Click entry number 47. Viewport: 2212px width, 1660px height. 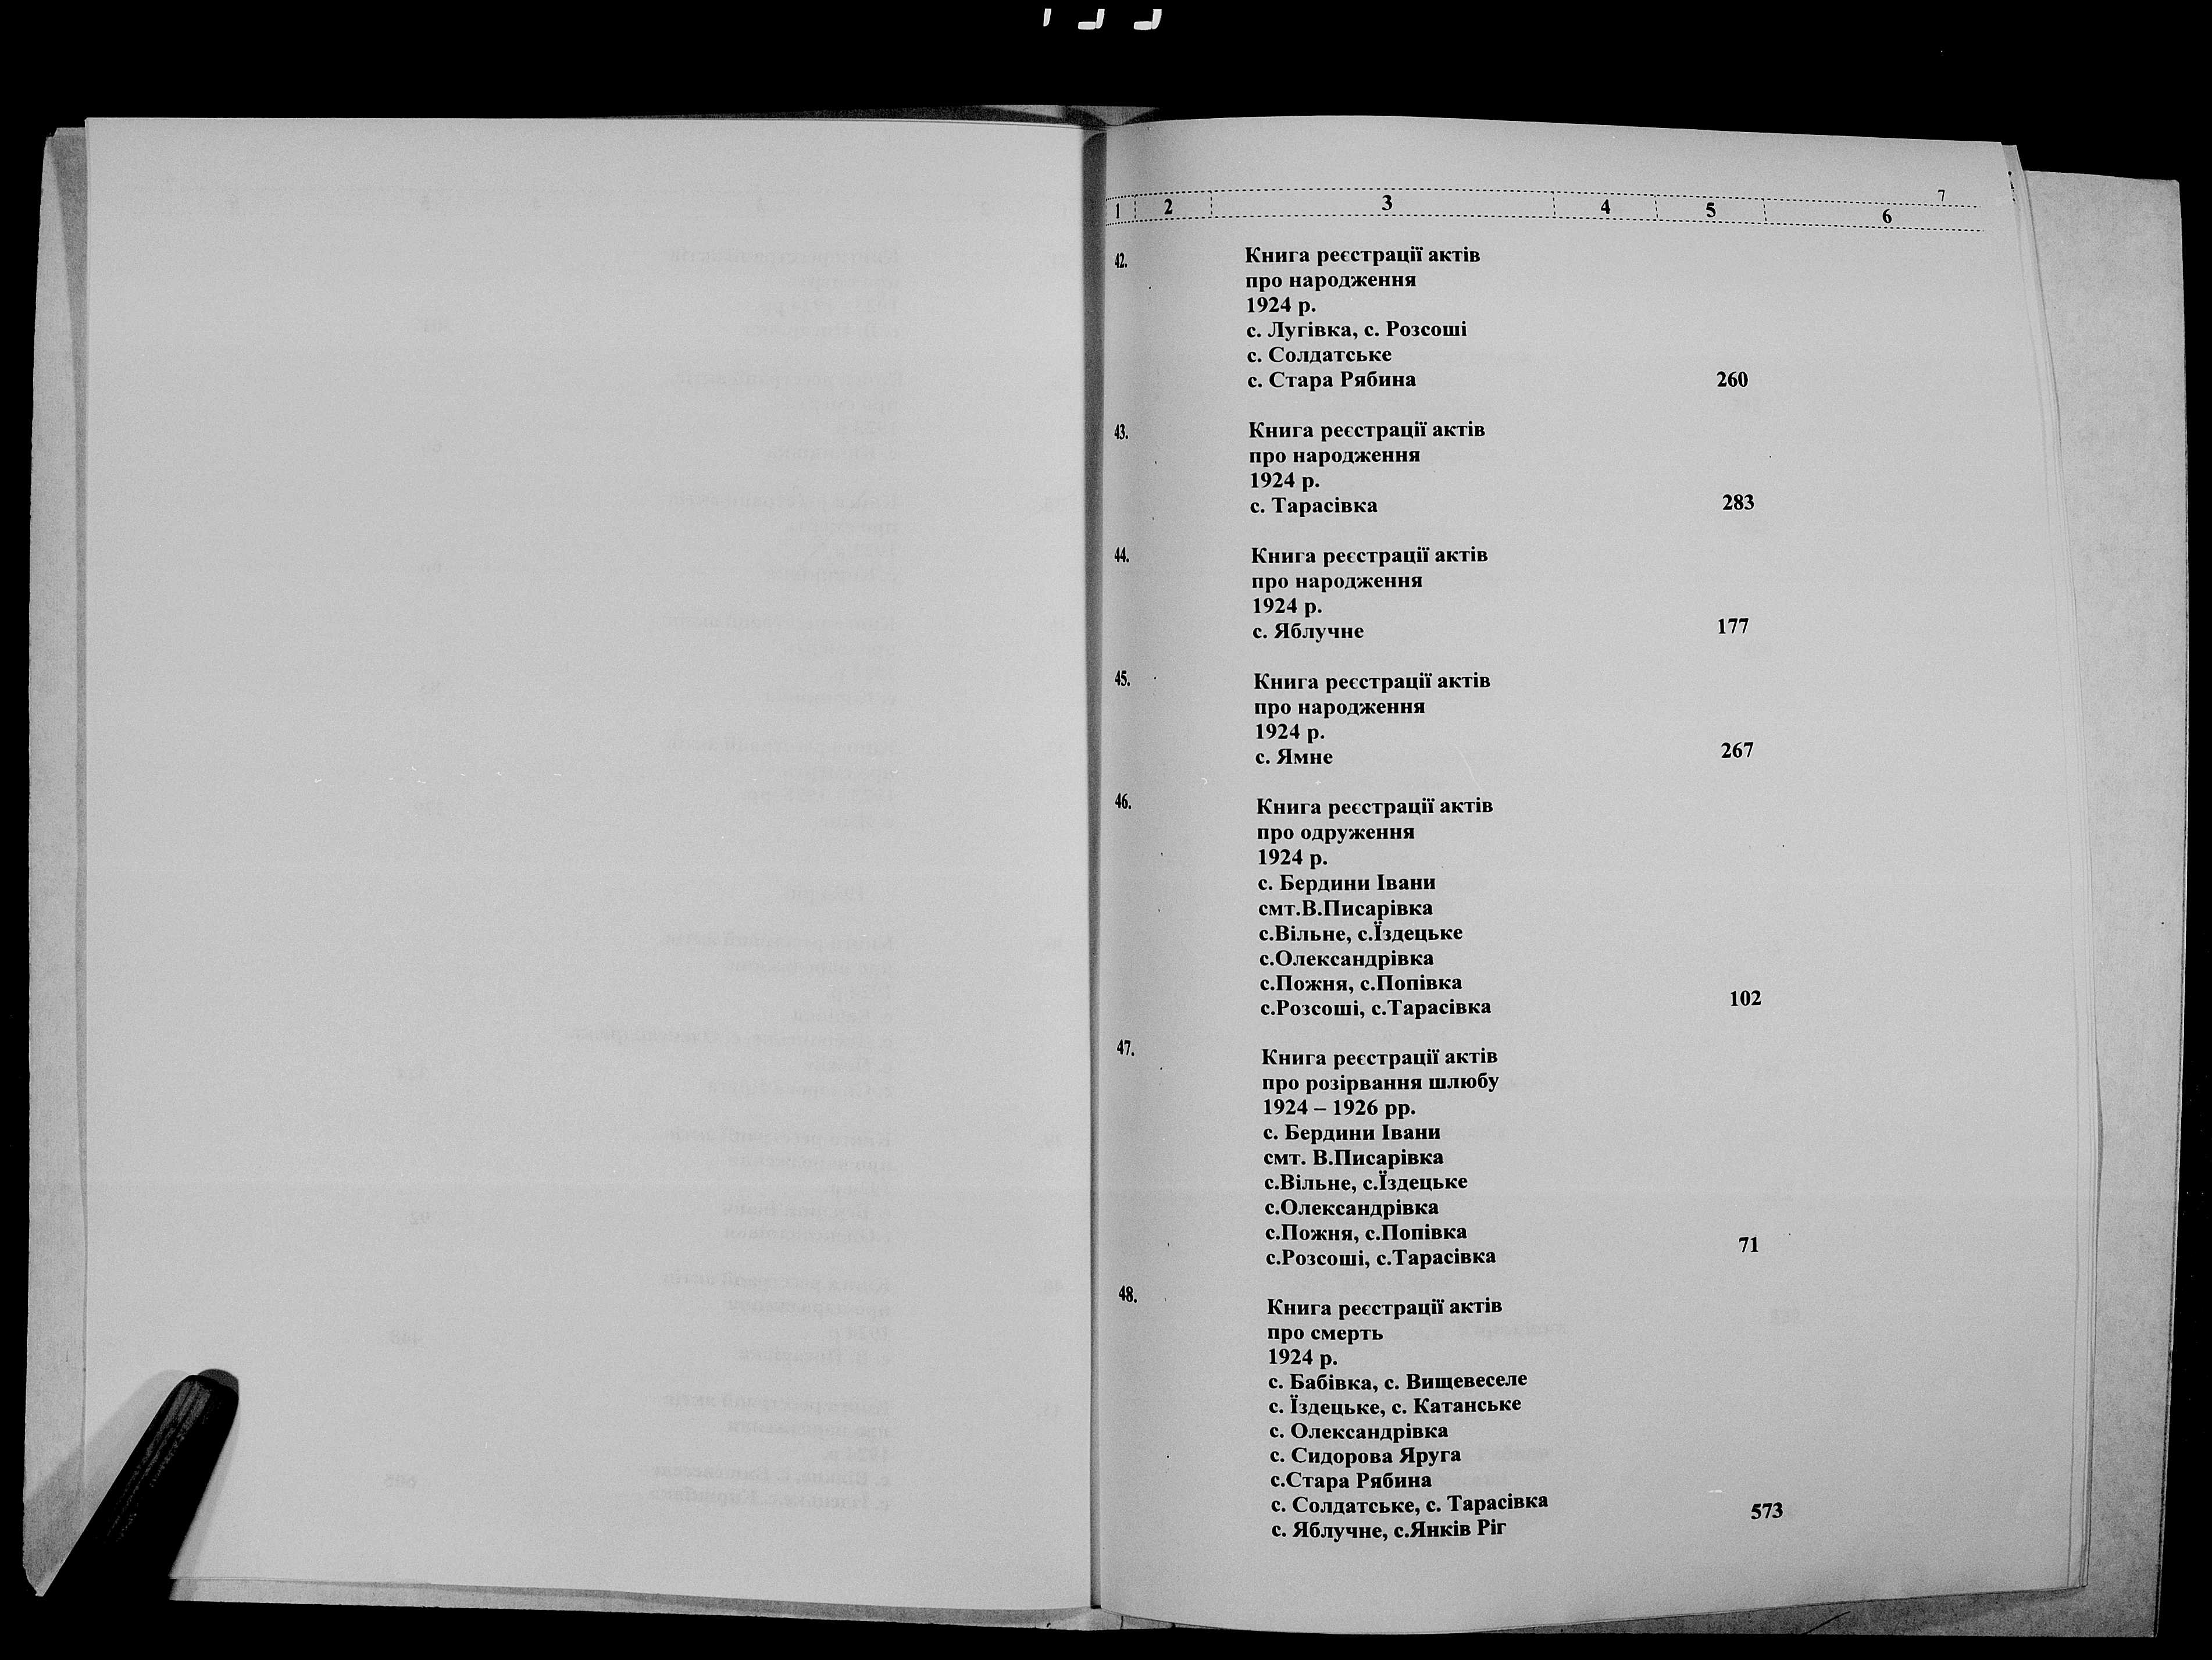(x=1125, y=1048)
